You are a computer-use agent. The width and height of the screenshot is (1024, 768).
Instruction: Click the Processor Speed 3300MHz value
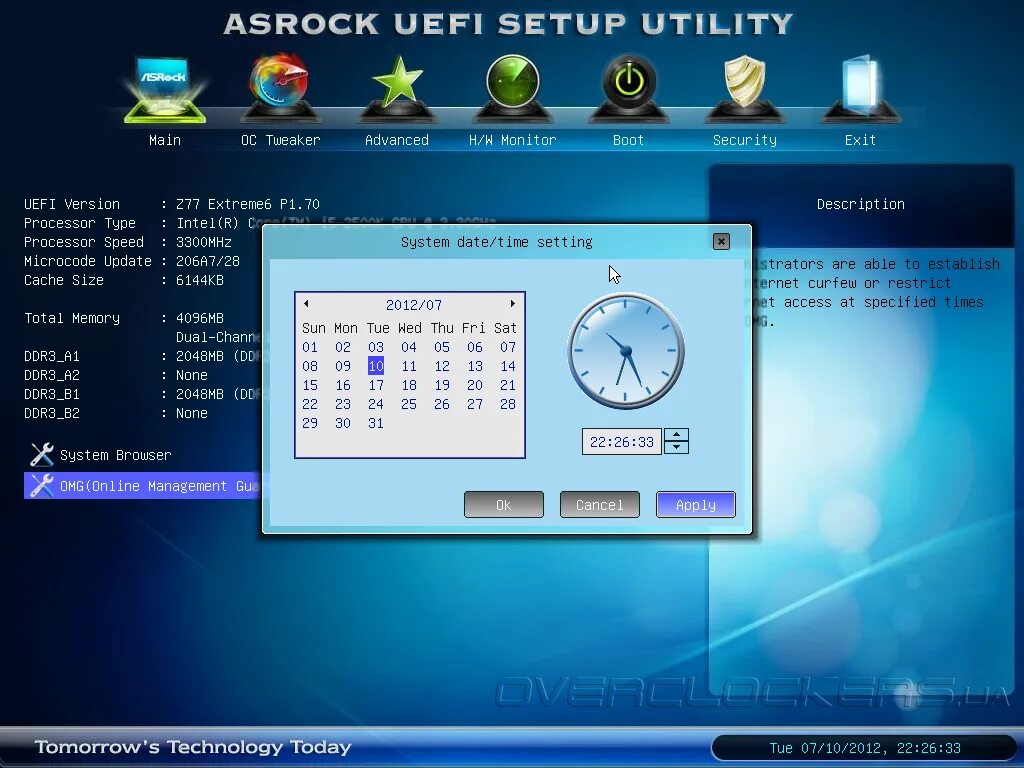(x=204, y=242)
